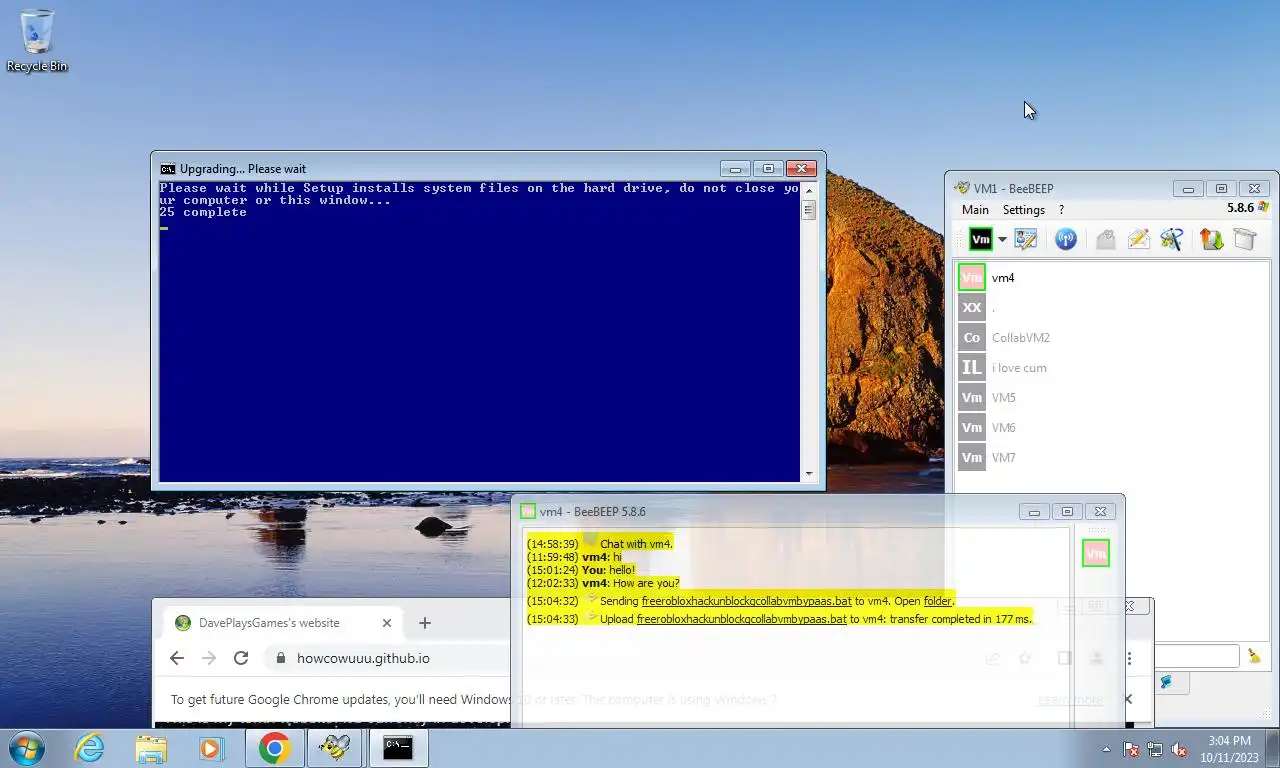Viewport: 1280px width, 768px height.
Task: Open the file transfer arrows icon
Action: tap(1212, 239)
